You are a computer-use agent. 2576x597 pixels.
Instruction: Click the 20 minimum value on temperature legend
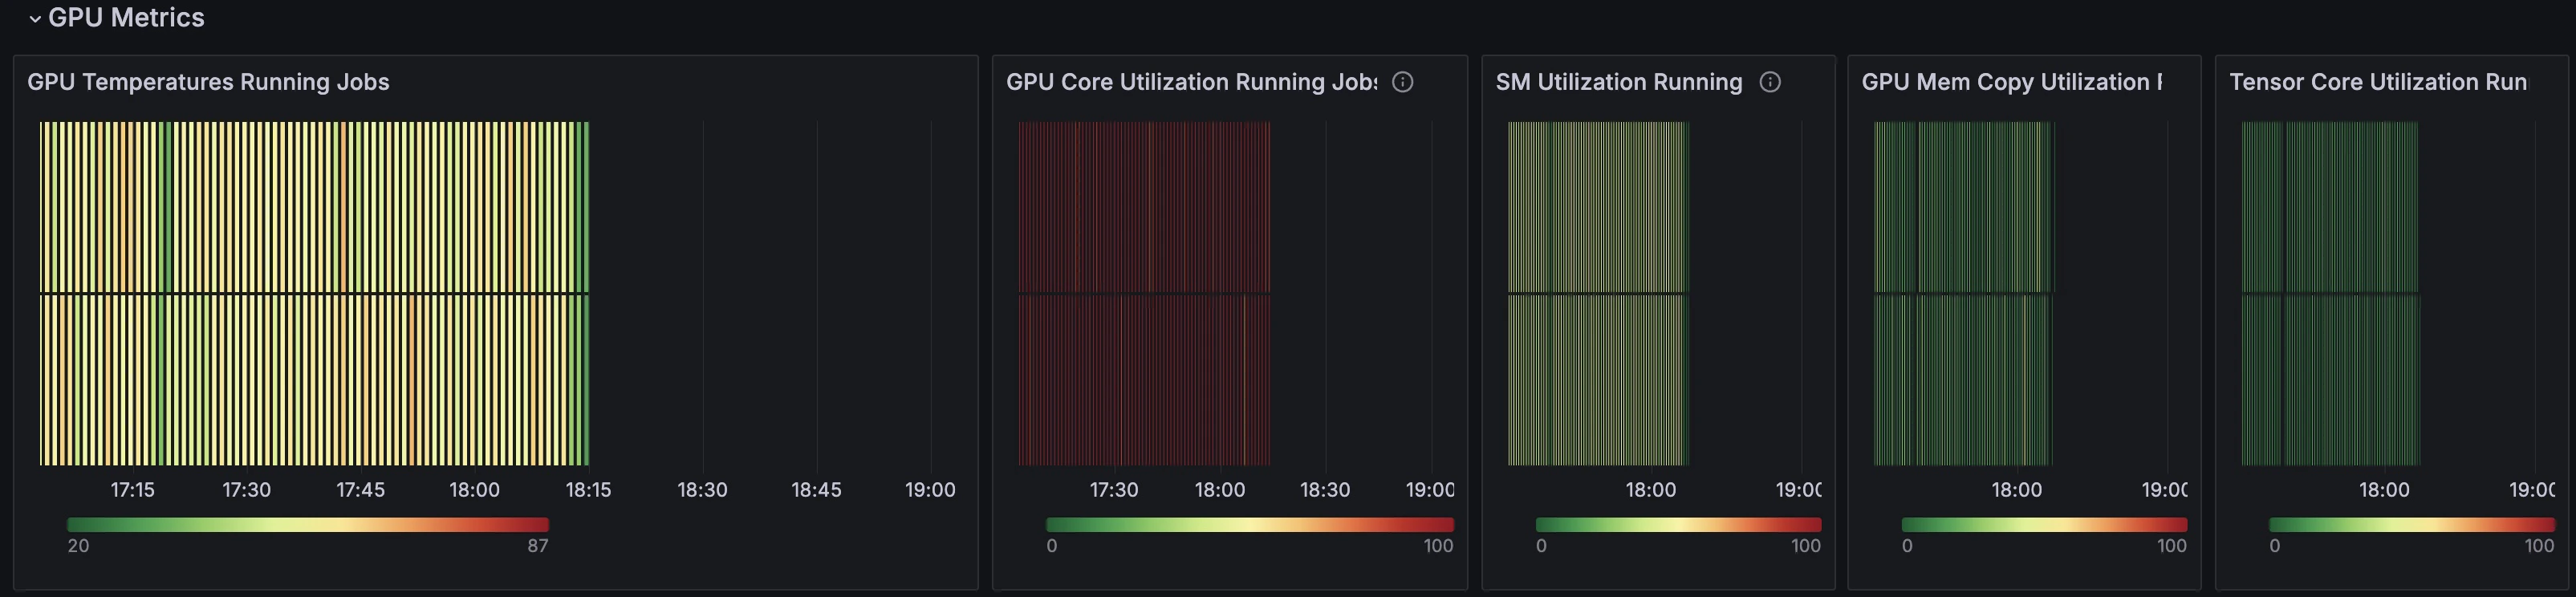click(x=78, y=546)
